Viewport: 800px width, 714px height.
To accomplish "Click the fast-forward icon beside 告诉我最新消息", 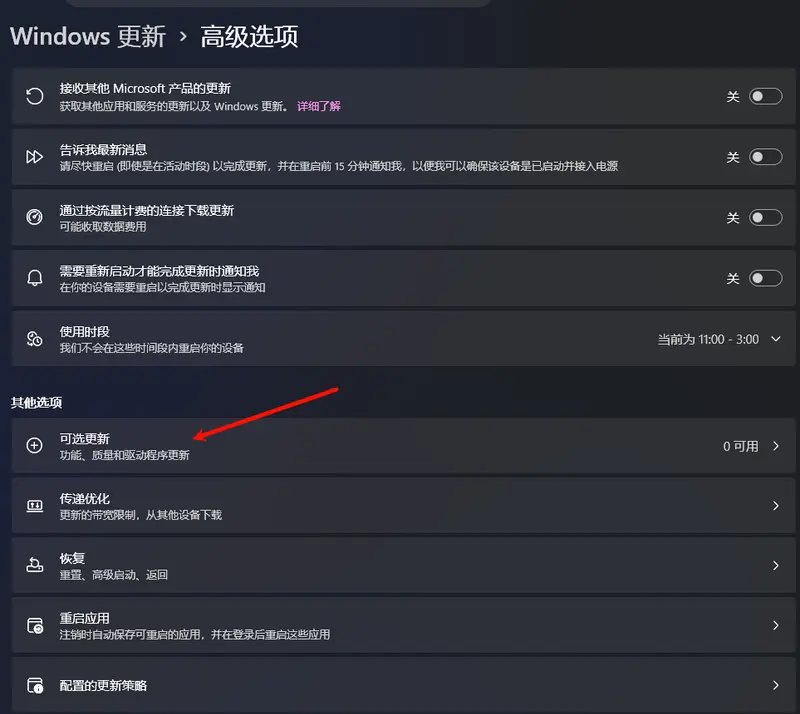I will (x=31, y=157).
